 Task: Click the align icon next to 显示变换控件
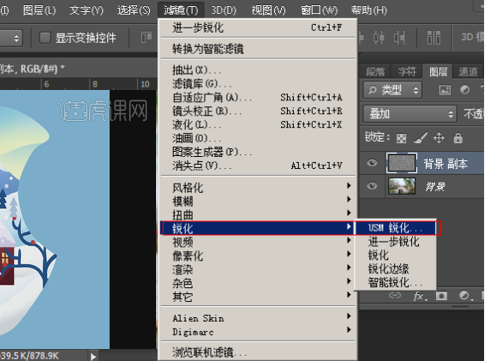click(146, 38)
